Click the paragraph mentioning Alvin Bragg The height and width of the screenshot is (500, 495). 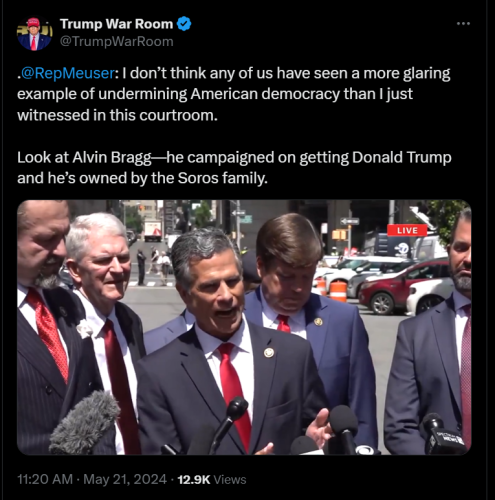234,168
